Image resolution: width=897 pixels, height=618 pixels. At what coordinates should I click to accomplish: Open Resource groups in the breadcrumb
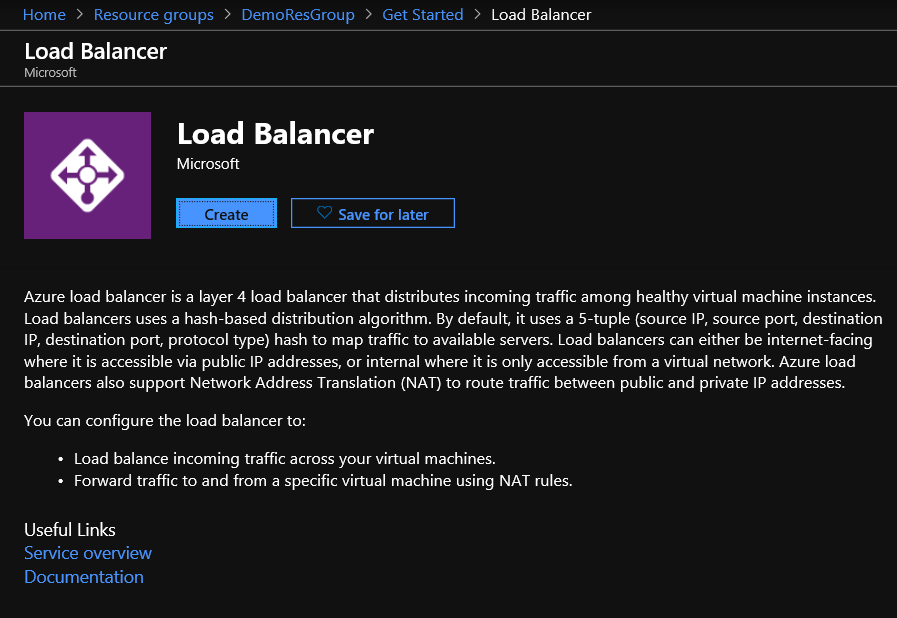click(153, 14)
